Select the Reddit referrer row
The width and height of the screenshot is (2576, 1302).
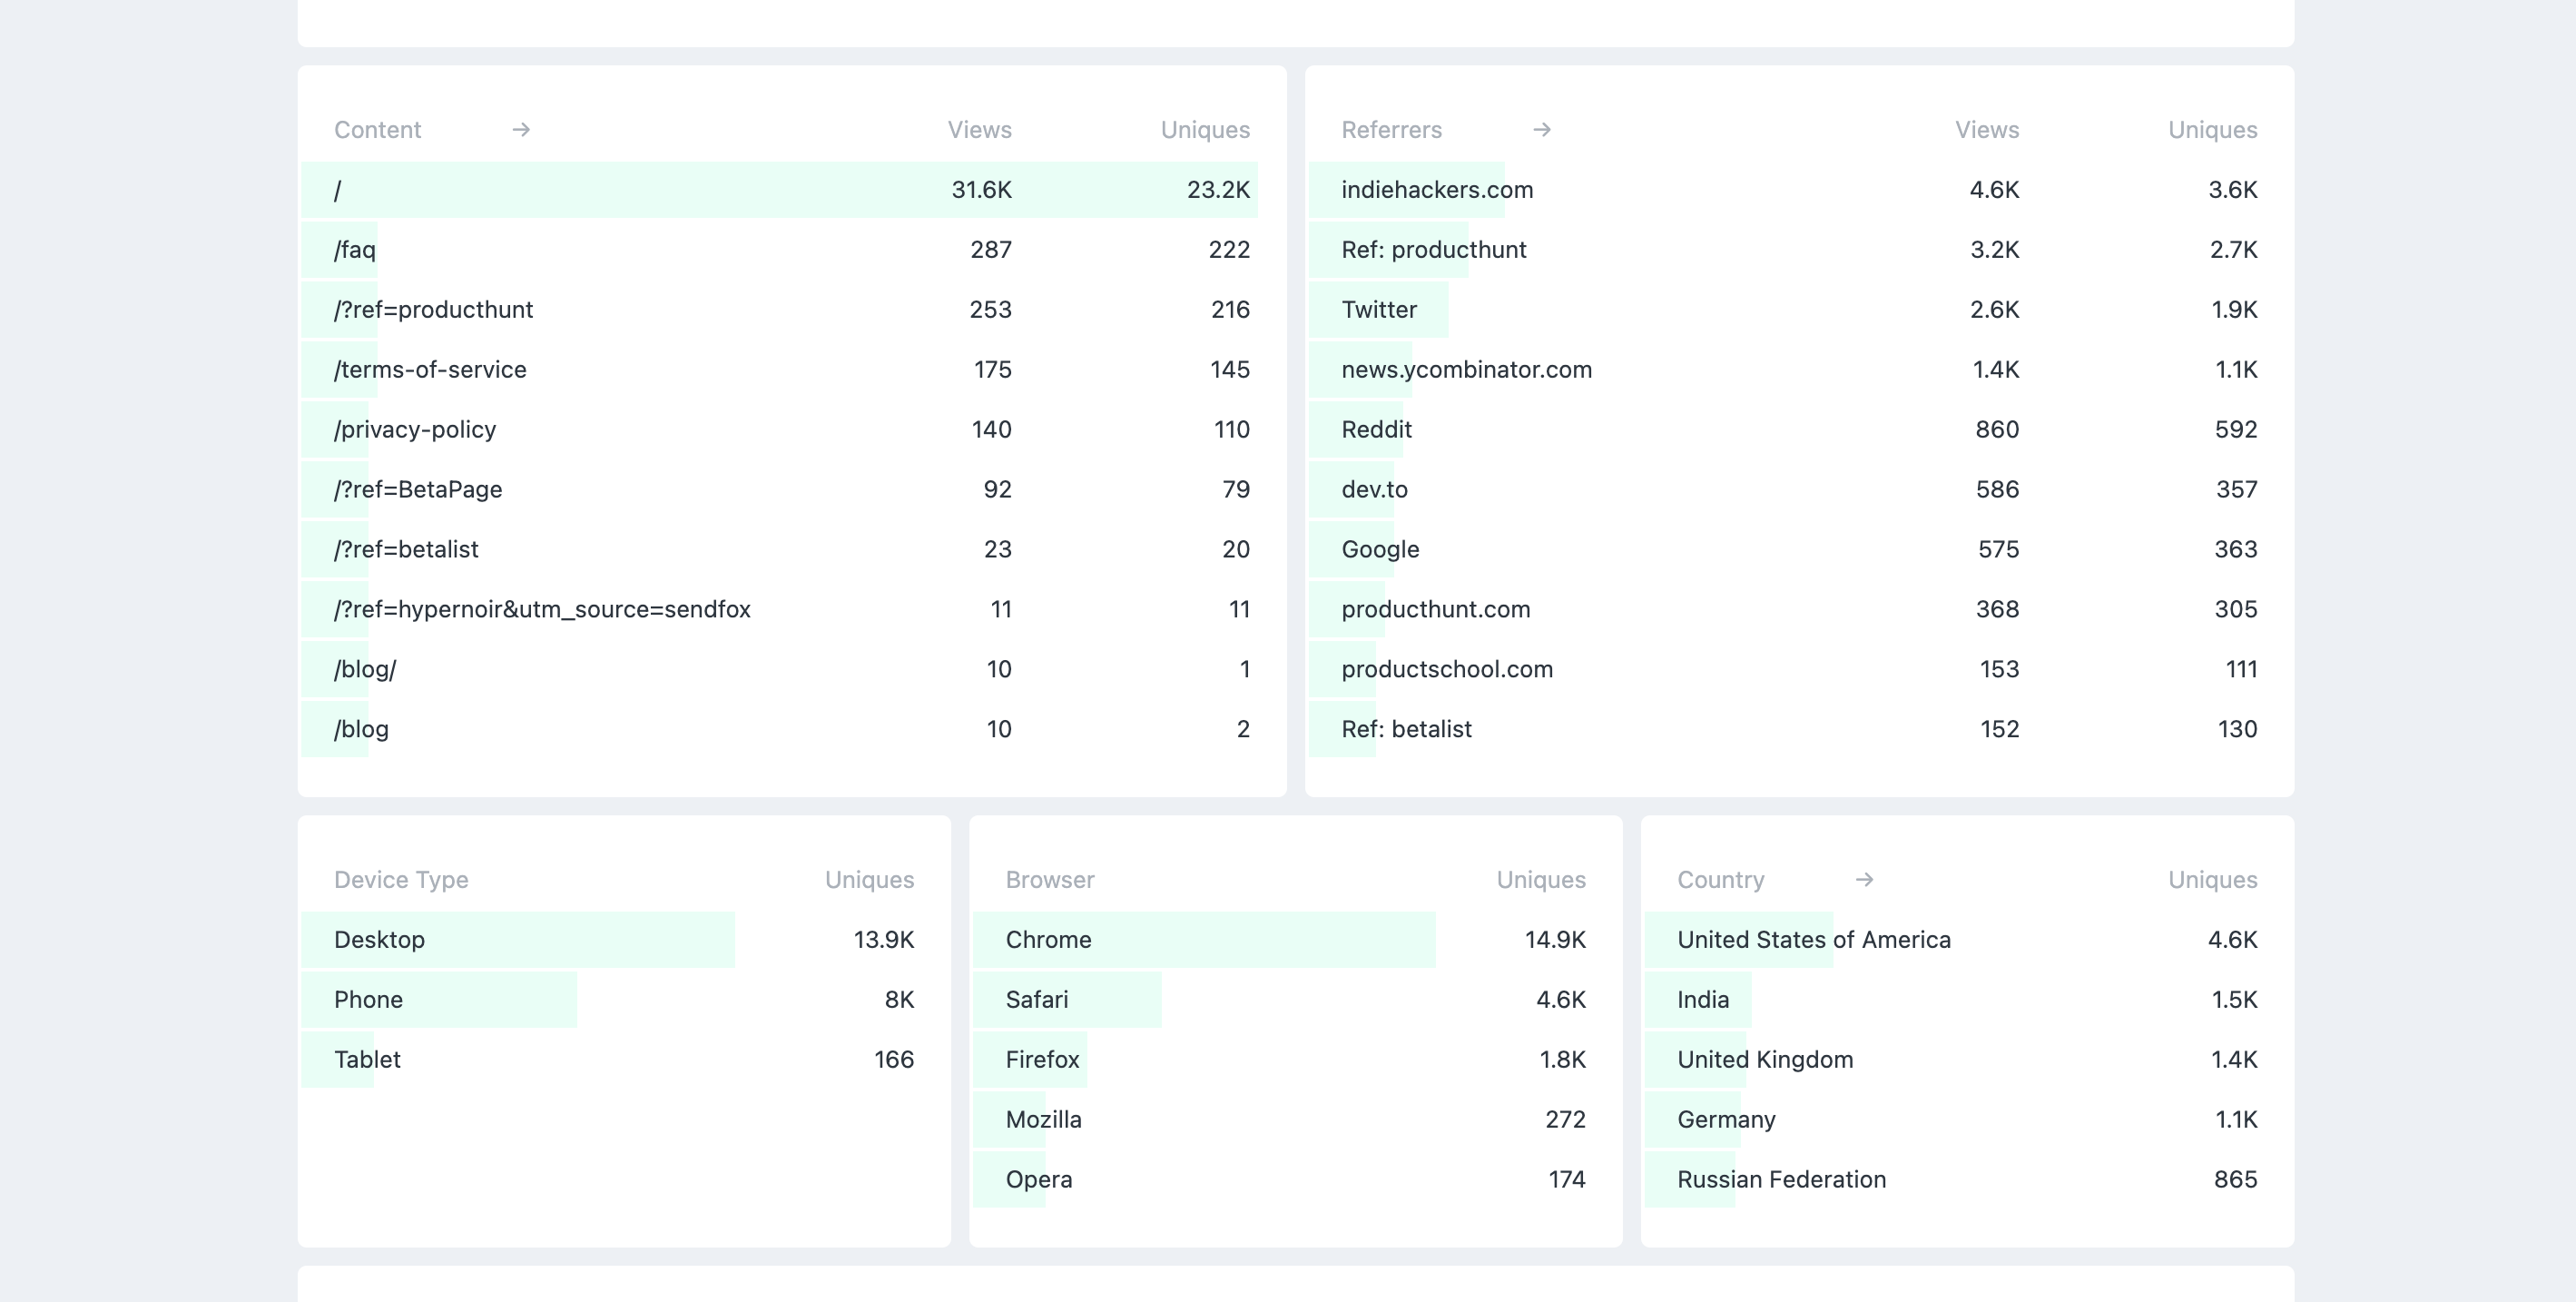[1376, 430]
